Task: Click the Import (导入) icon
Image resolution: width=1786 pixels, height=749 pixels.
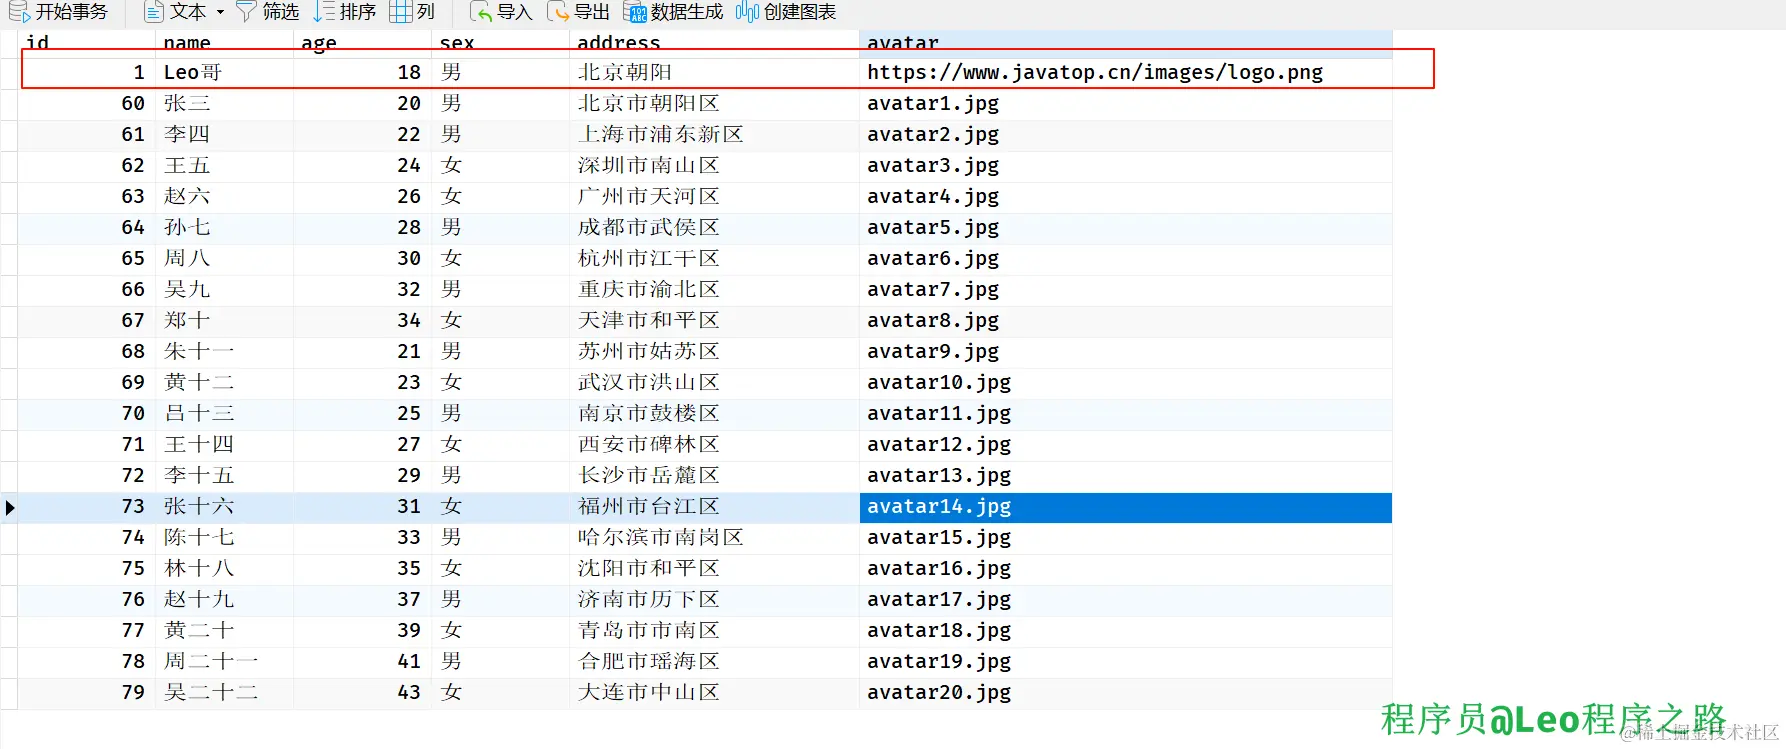Action: point(481,12)
